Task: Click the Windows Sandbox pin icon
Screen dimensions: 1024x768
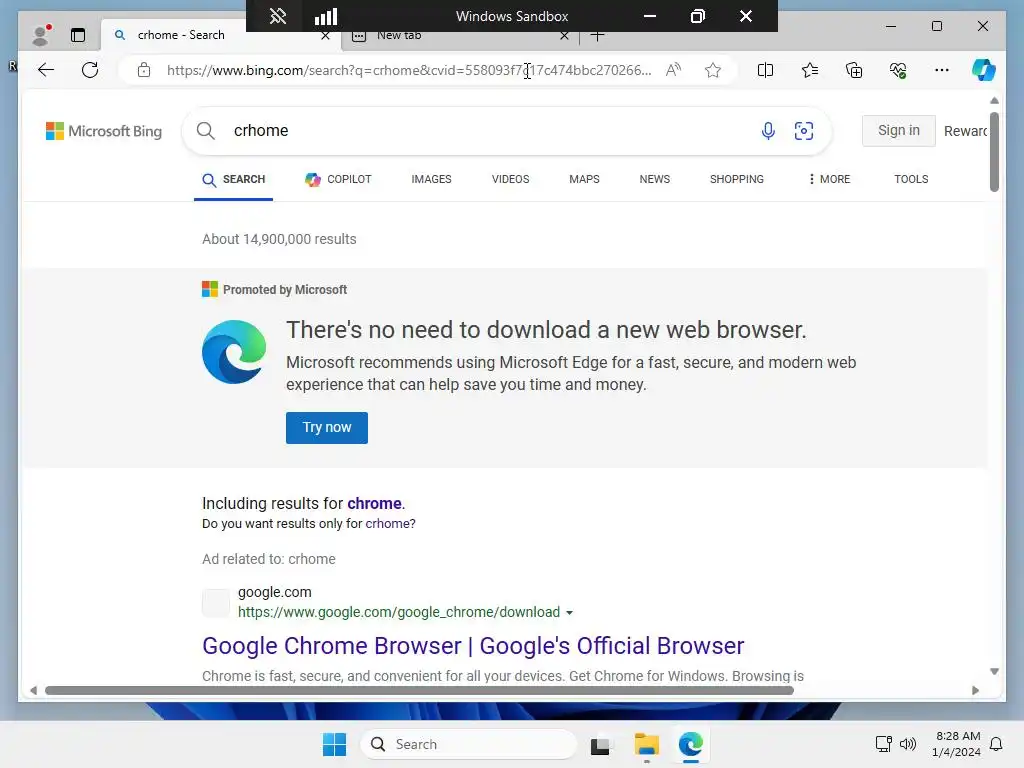Action: pos(278,16)
